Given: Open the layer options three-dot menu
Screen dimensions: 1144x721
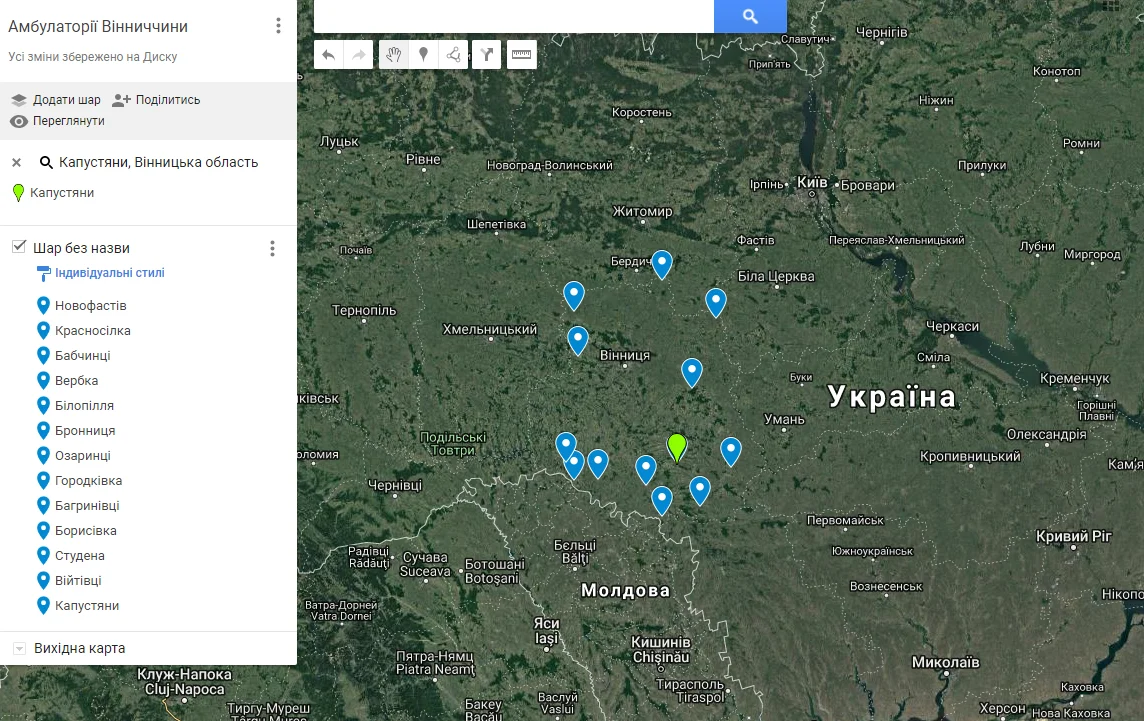Looking at the screenshot, I should (272, 249).
